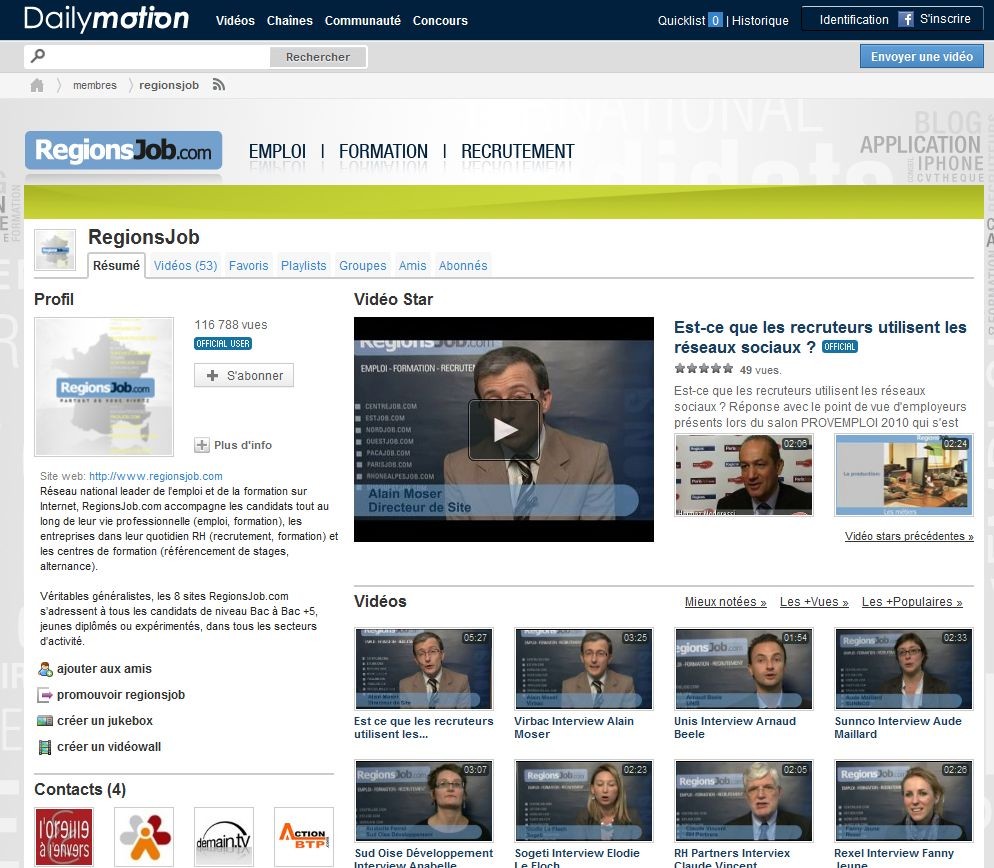Click the FORMATION banner link
The width and height of the screenshot is (994, 868).
pyautogui.click(x=383, y=152)
